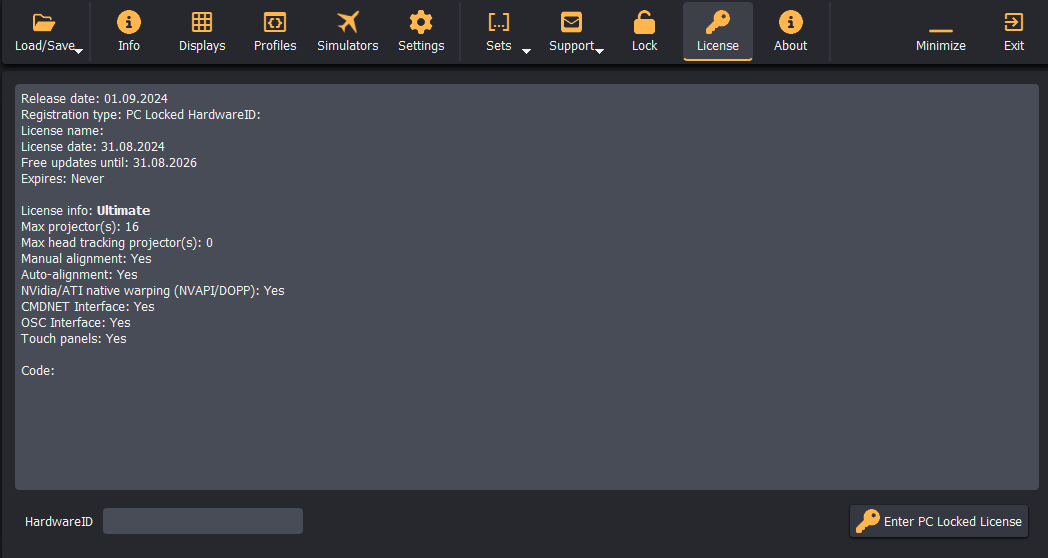Click 'NVidia/ATI native warping' line
Viewport: 1048px width, 558px height.
click(x=152, y=291)
